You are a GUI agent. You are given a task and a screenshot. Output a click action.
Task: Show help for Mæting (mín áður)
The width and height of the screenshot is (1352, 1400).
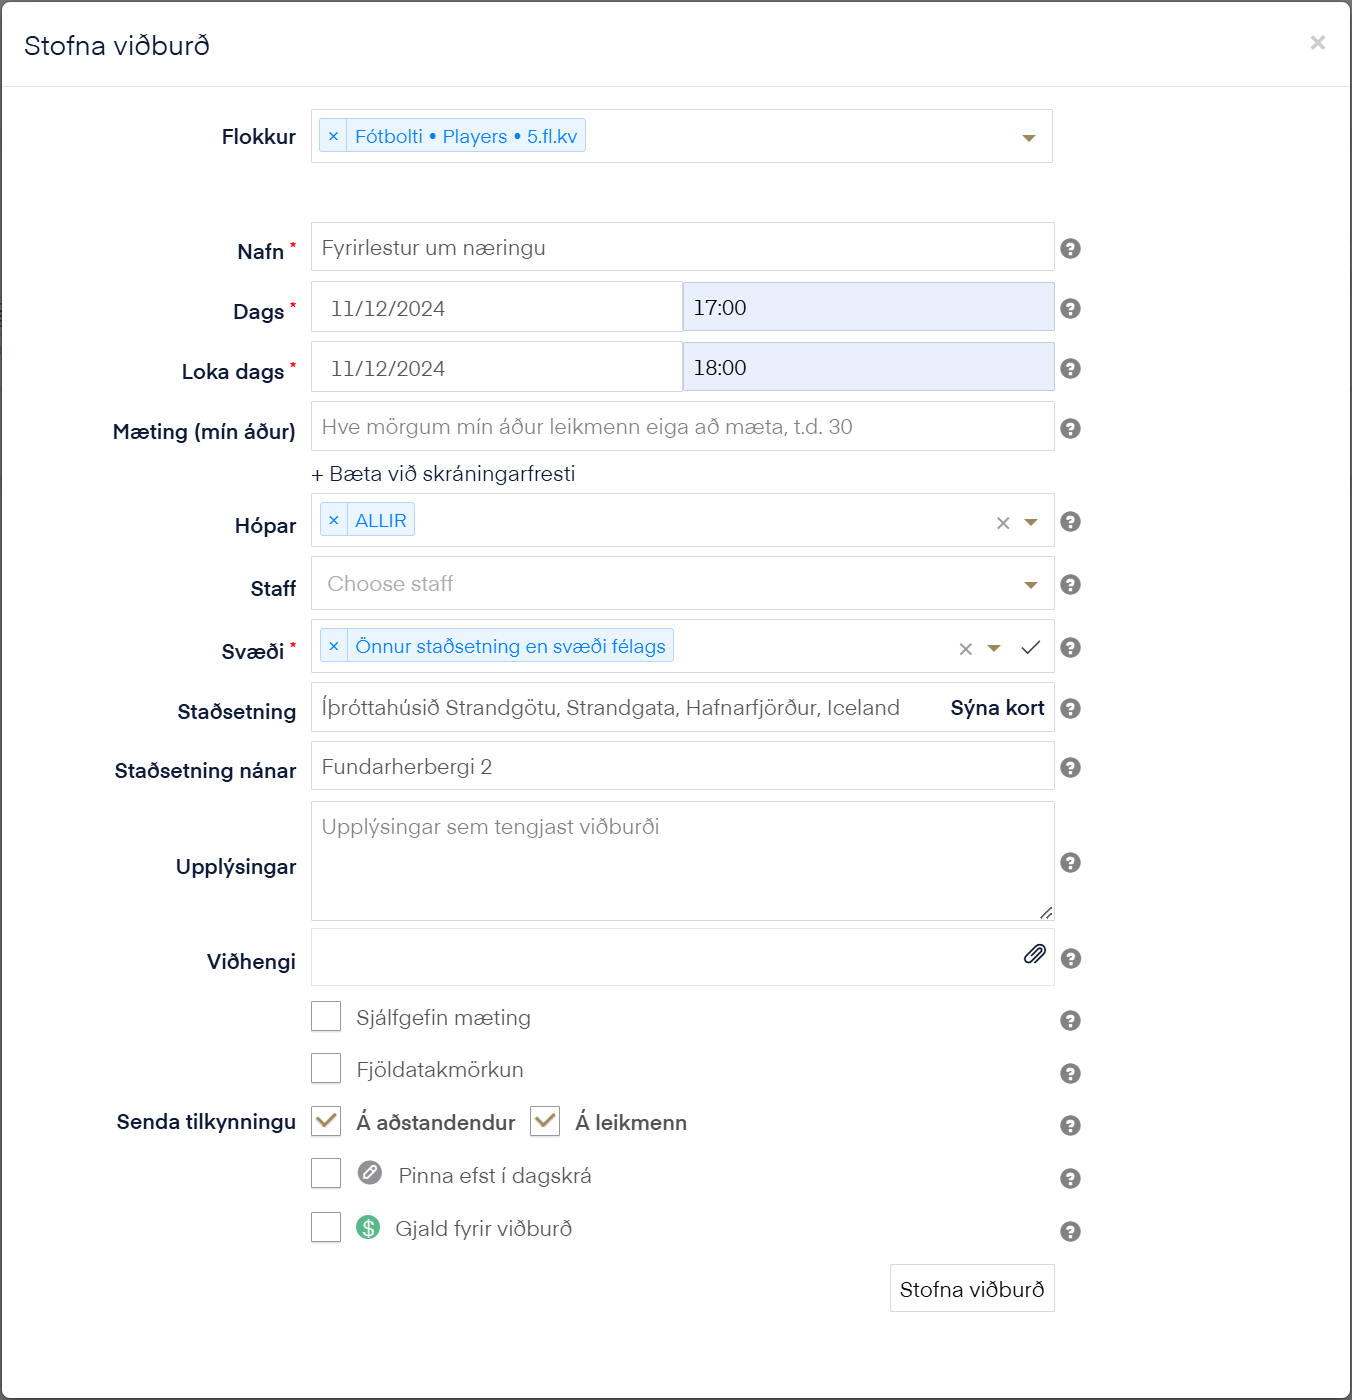coord(1070,428)
